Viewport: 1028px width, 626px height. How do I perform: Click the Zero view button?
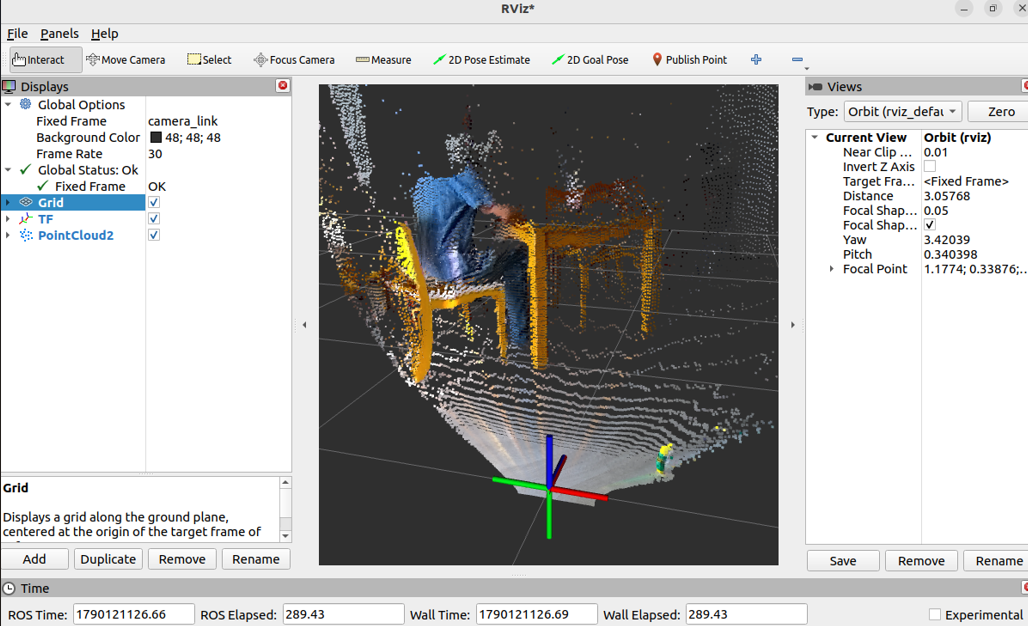tap(1000, 111)
